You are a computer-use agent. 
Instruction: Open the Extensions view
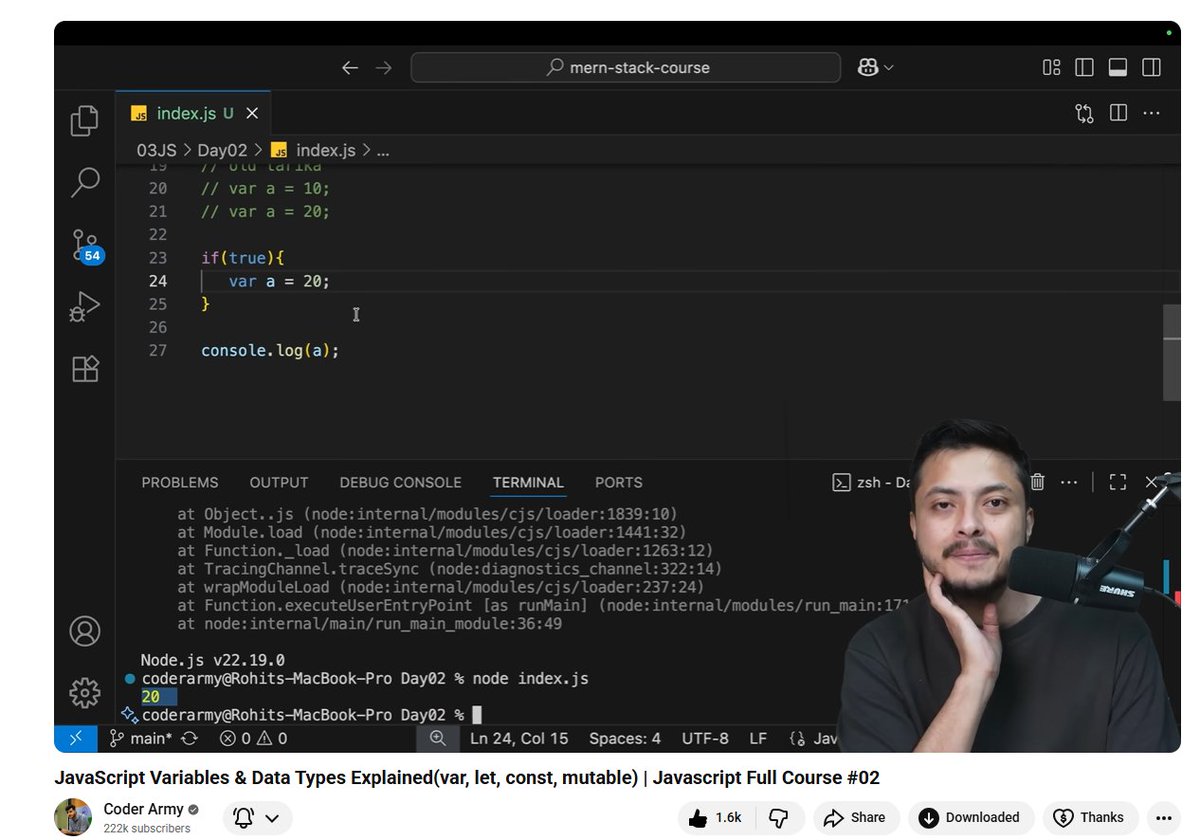coord(85,369)
